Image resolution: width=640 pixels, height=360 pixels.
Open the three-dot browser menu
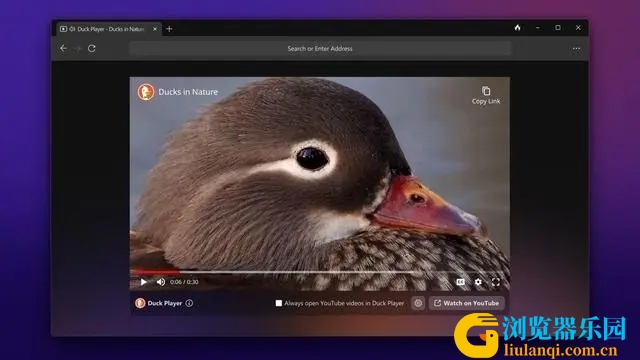576,49
